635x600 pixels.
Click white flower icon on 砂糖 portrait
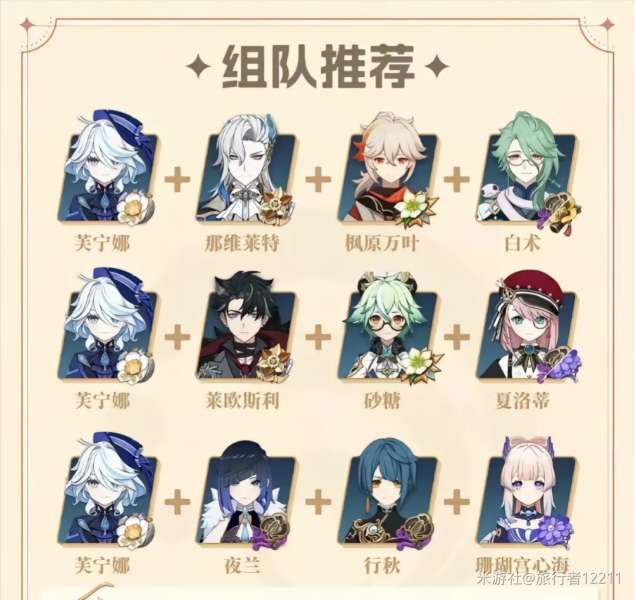pos(420,366)
